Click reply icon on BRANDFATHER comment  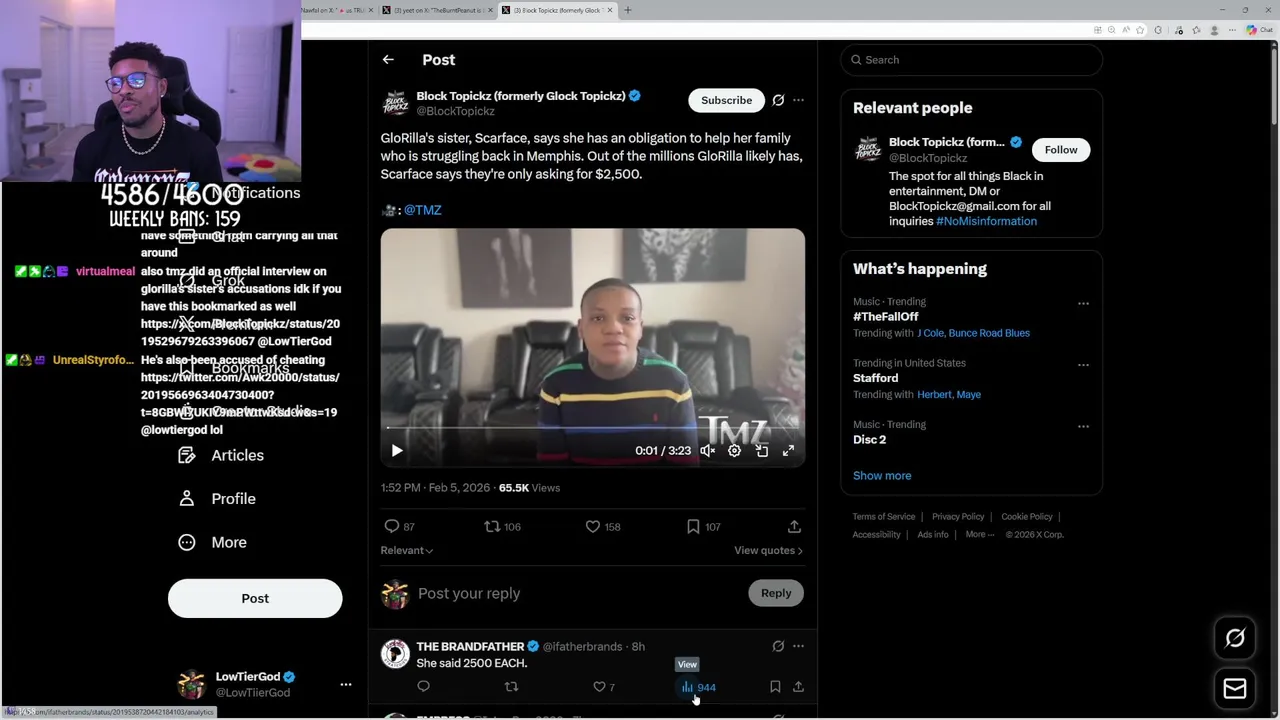point(423,687)
